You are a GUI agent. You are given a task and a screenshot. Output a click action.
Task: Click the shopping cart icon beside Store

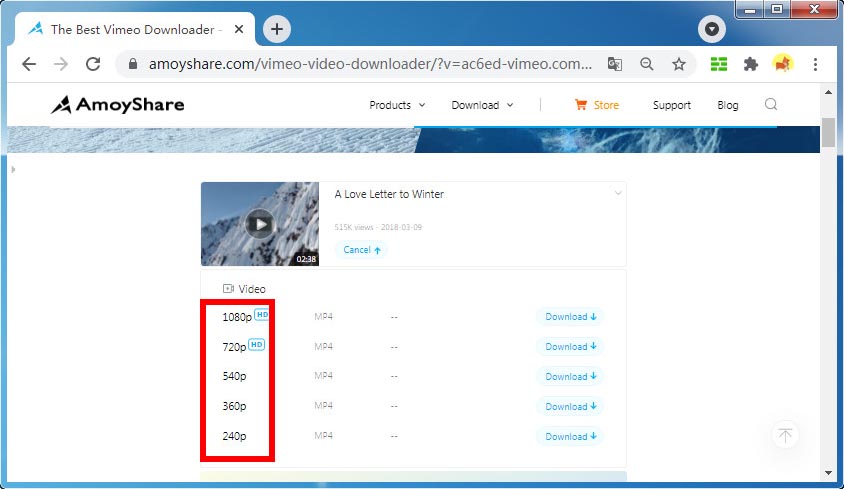581,104
